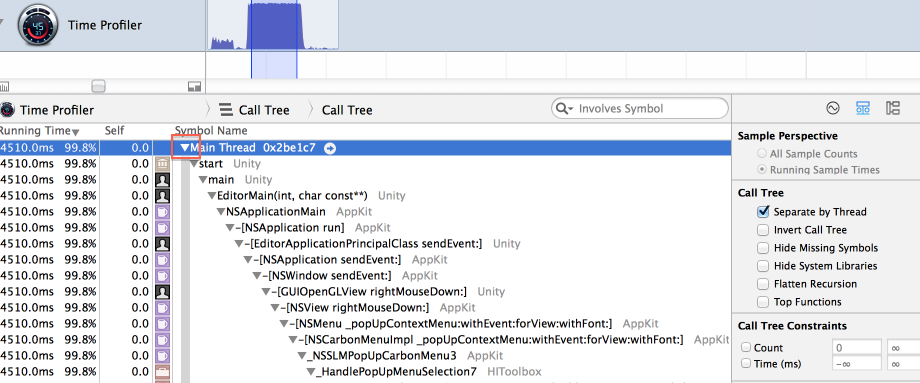
Task: Adjust the track zoom slider knob
Action: [99, 87]
